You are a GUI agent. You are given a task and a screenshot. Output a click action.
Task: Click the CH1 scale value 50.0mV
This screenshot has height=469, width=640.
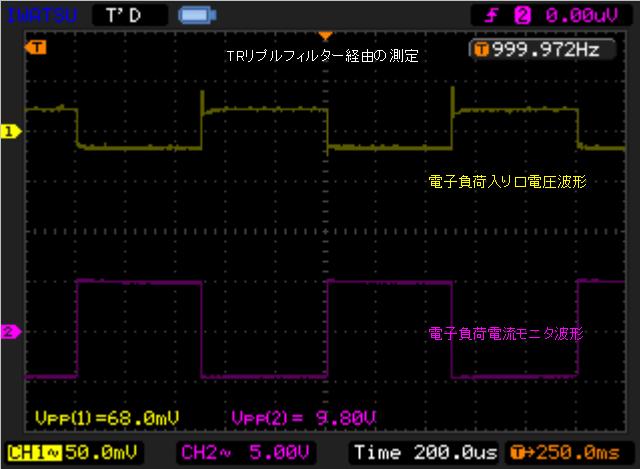click(101, 452)
